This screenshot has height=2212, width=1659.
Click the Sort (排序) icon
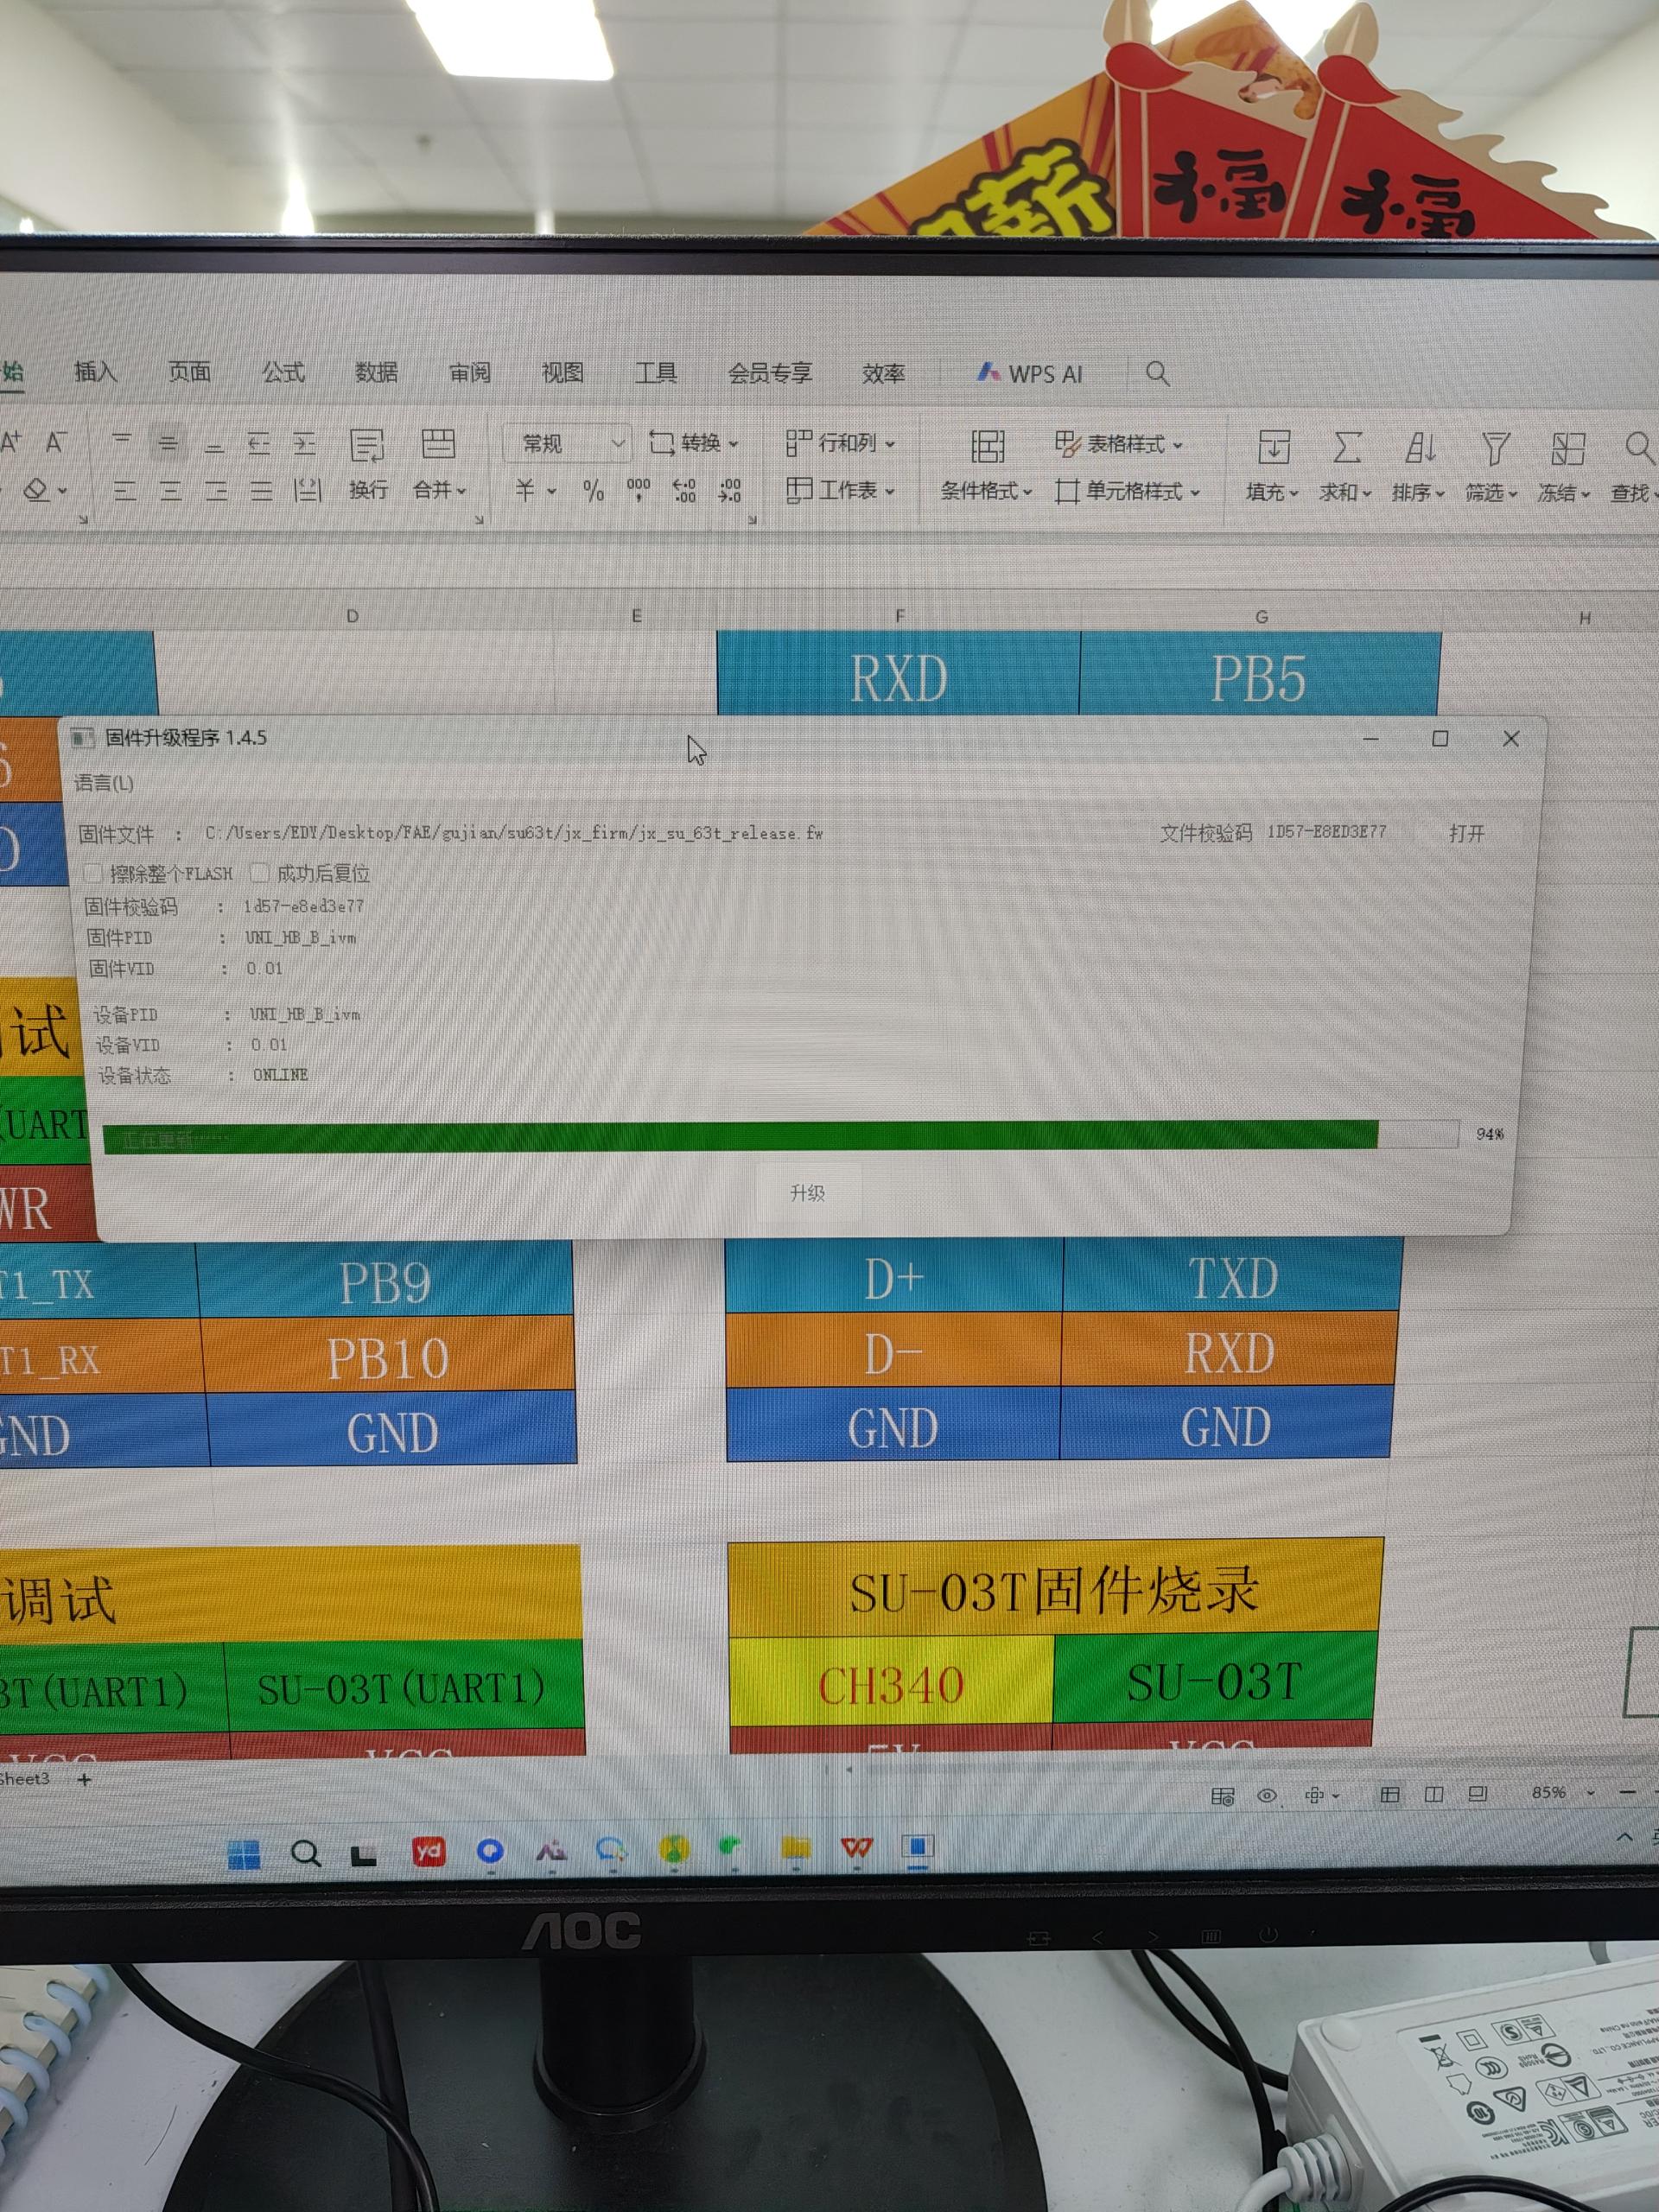tap(1420, 447)
